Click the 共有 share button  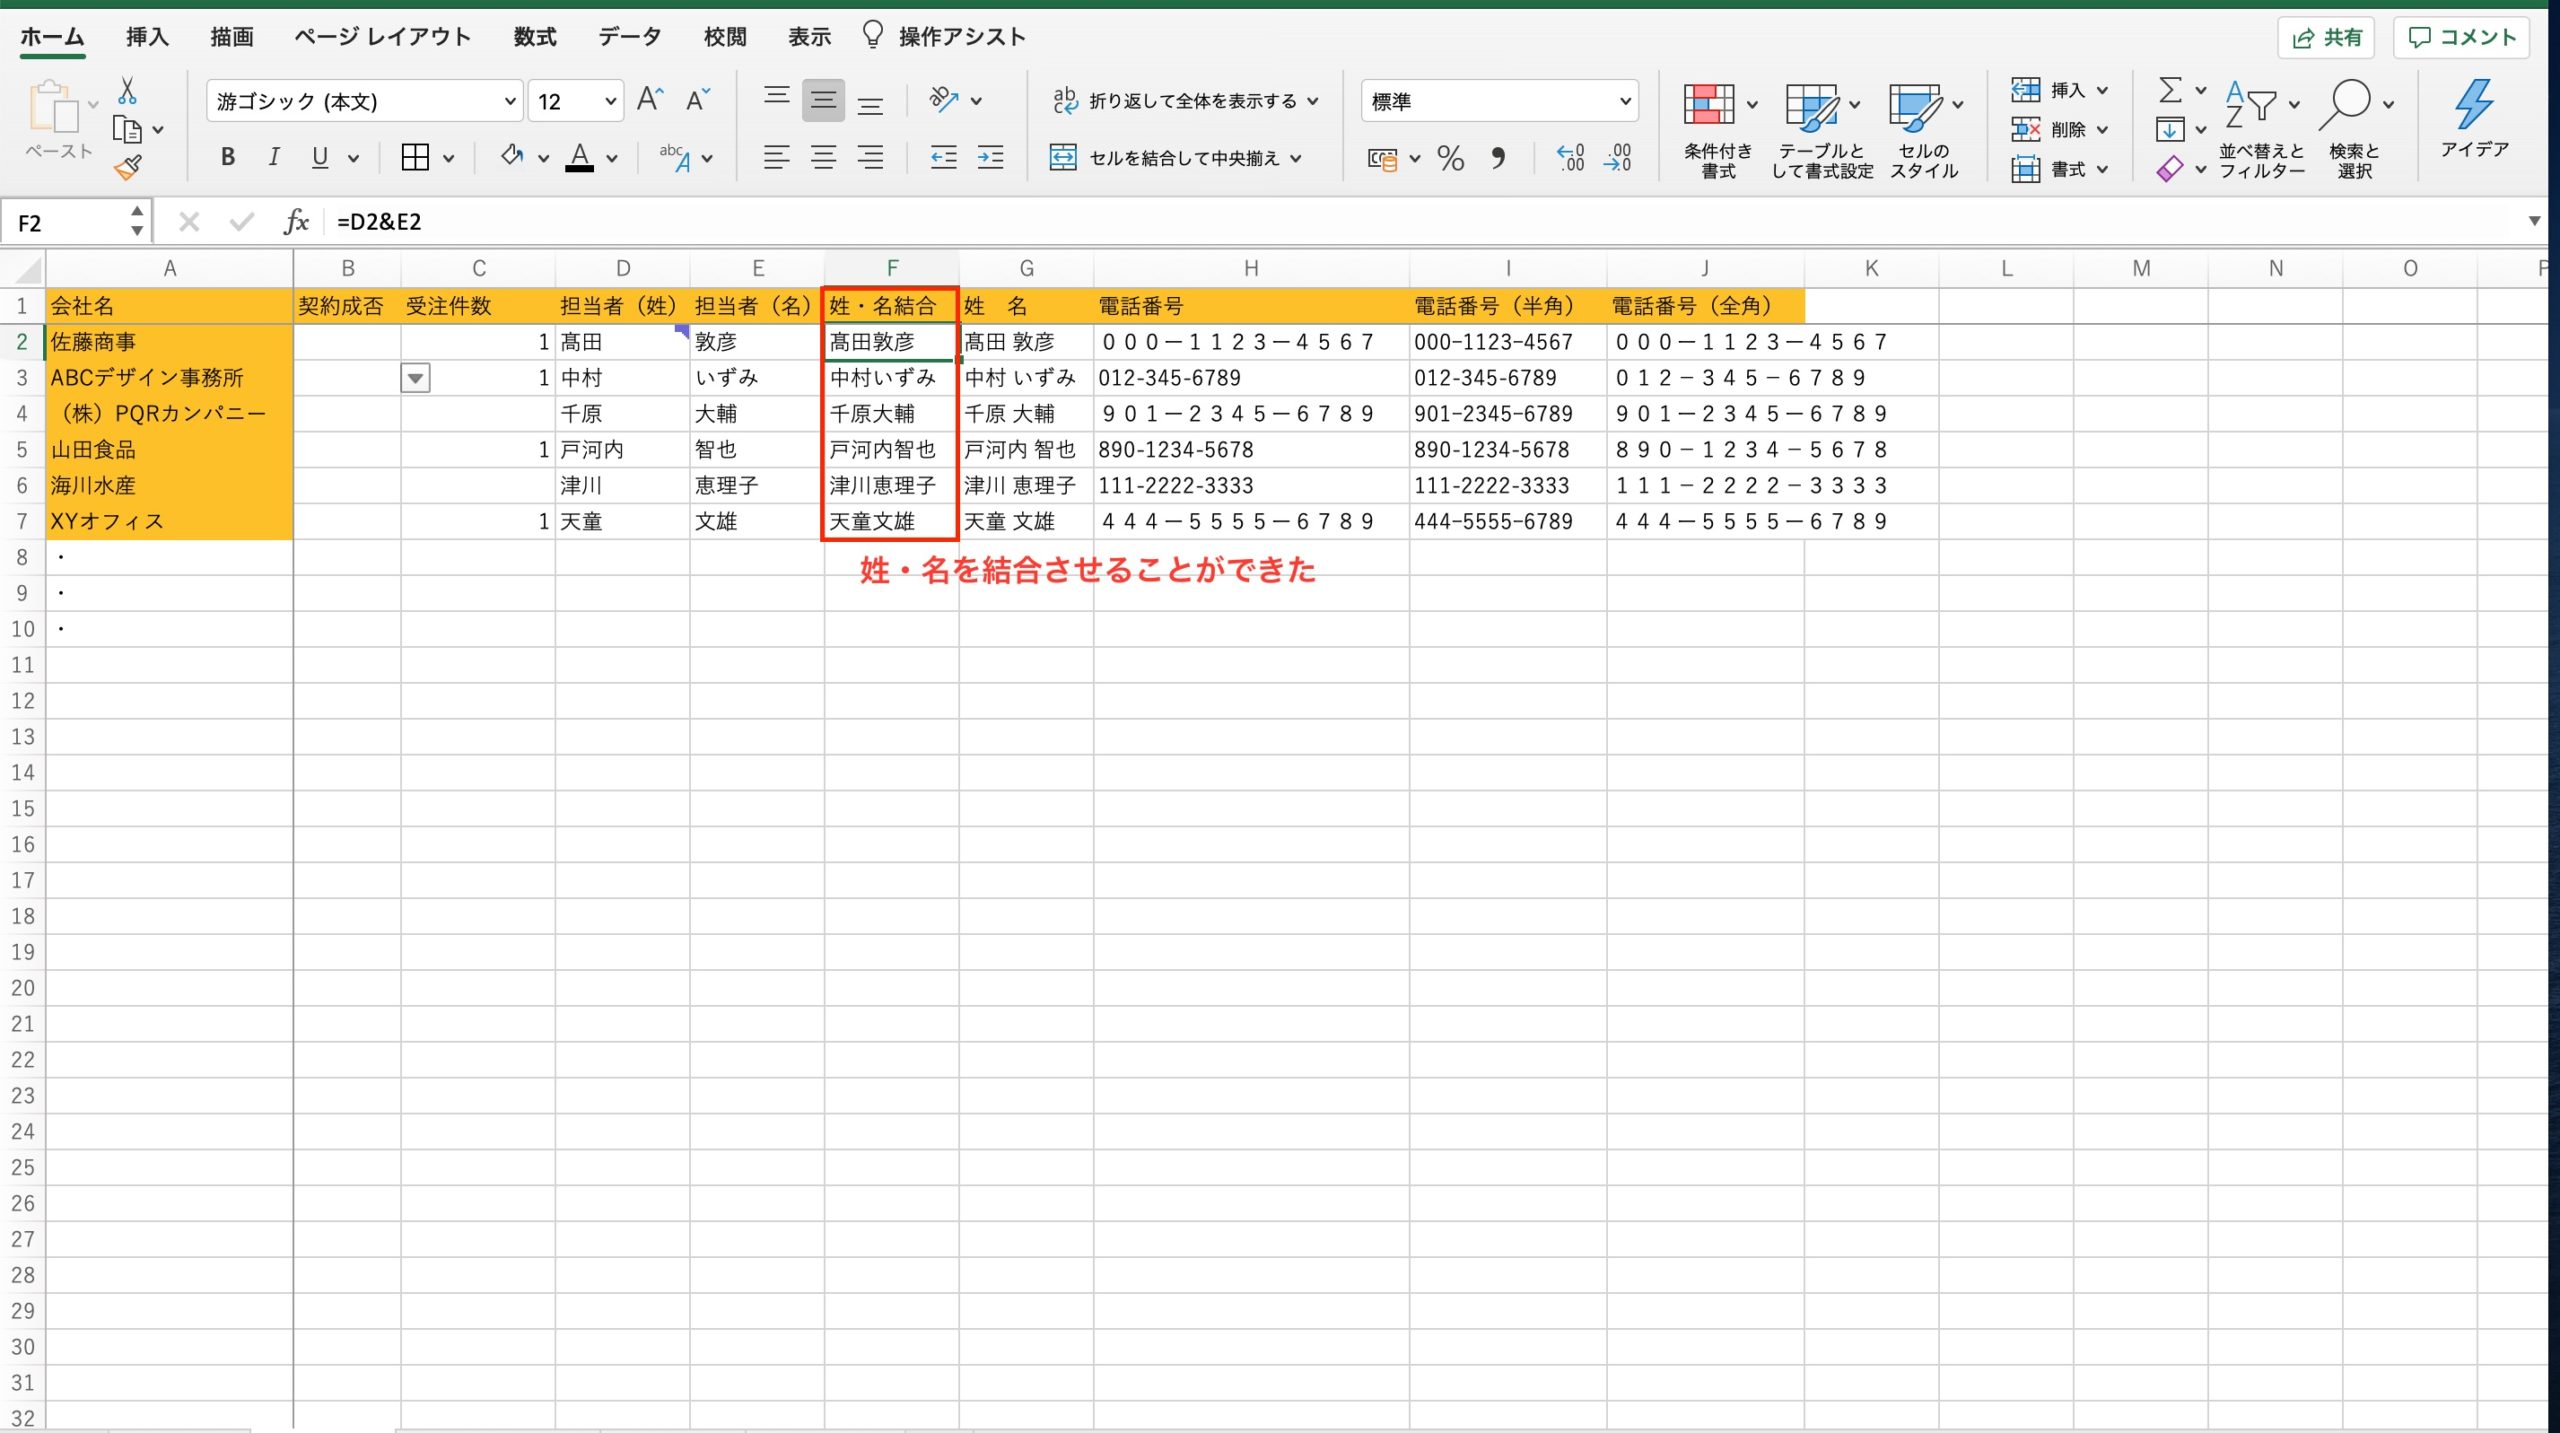[2326, 38]
